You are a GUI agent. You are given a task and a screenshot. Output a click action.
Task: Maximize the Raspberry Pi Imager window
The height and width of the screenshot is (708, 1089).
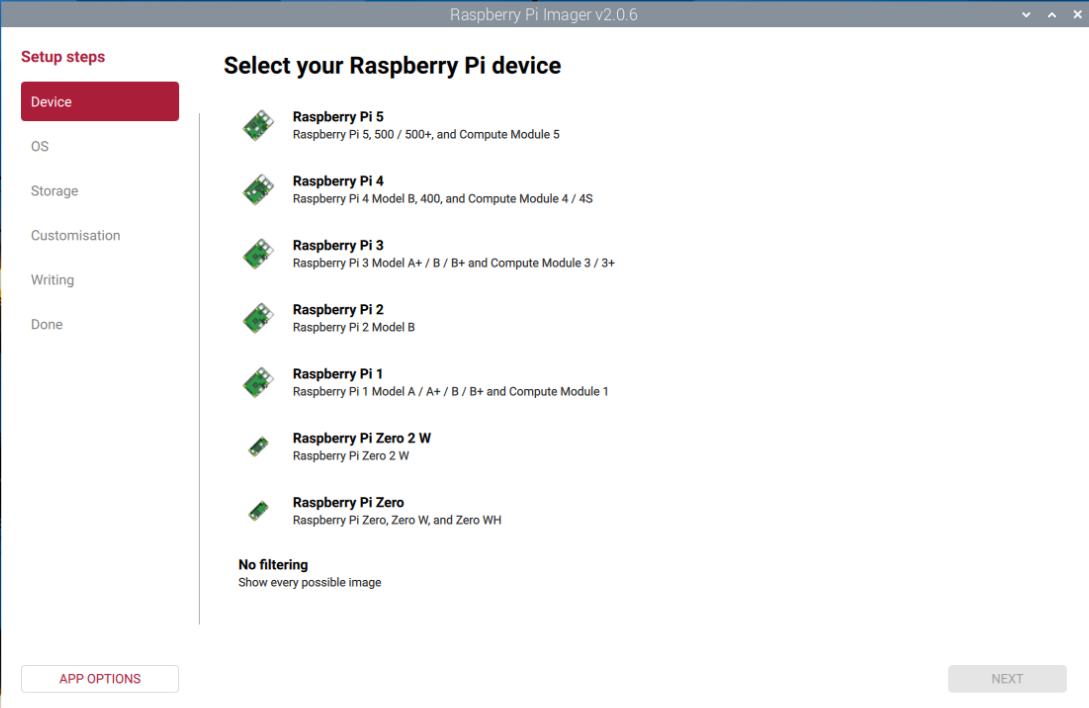point(1052,15)
